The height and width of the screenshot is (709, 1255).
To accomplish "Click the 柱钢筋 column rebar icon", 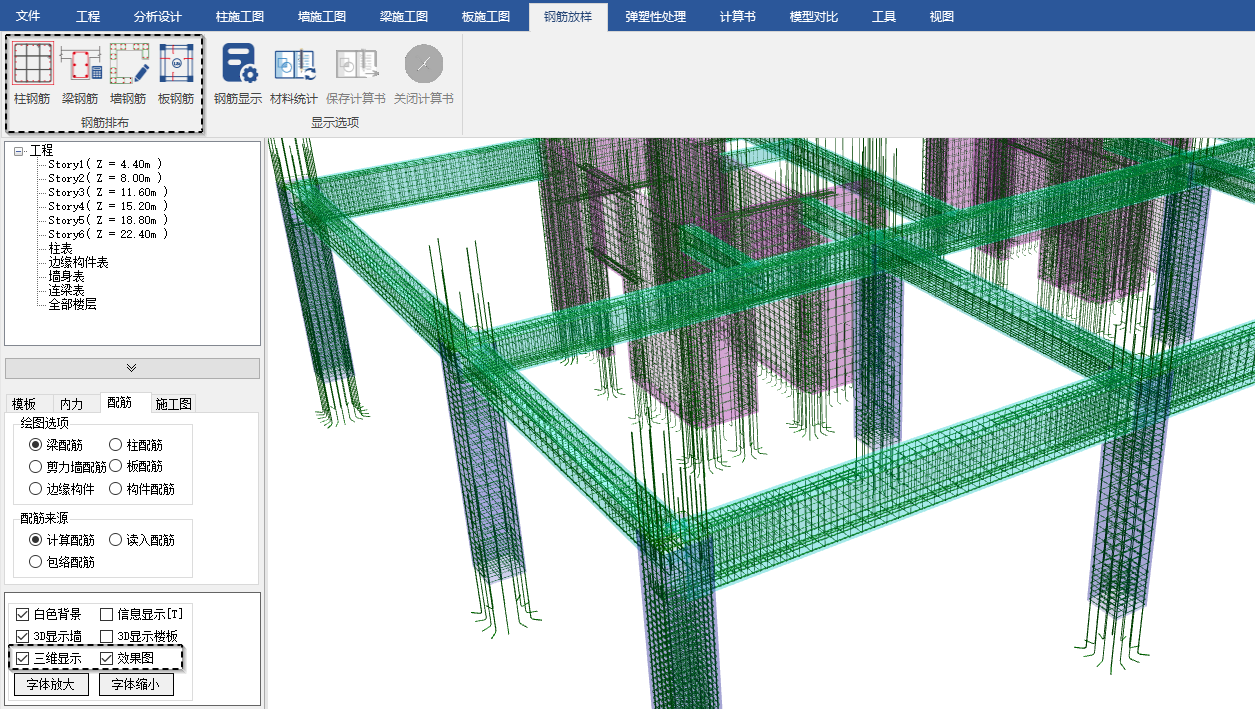I will coord(32,64).
